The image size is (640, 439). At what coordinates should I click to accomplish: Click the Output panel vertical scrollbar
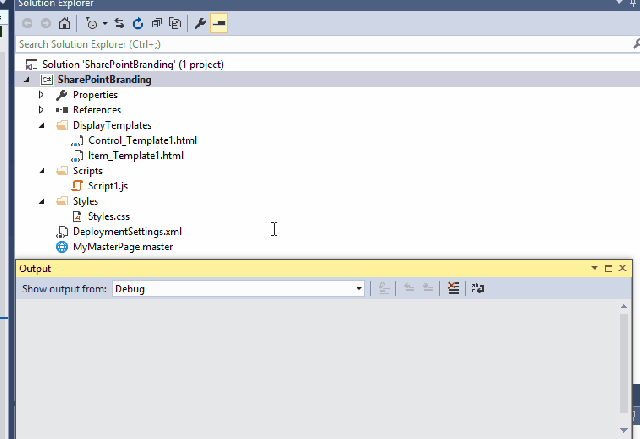(627, 360)
